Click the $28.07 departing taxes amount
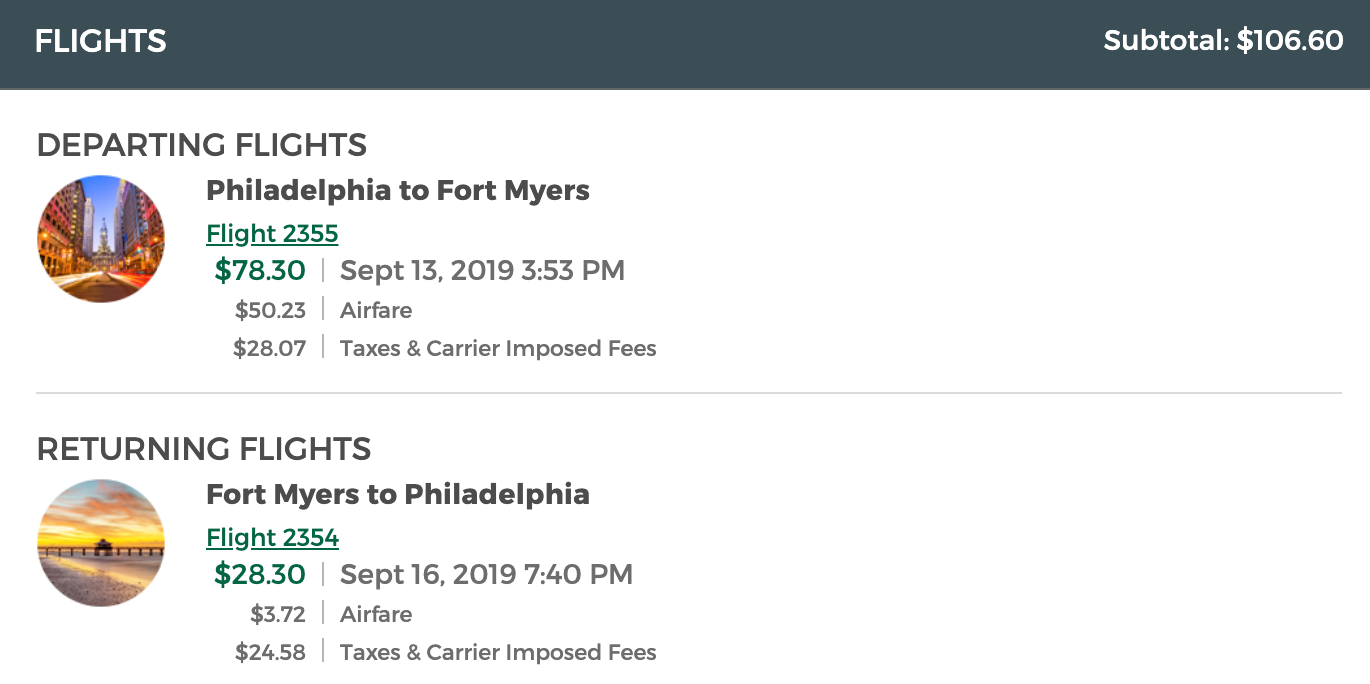The width and height of the screenshot is (1370, 684). click(270, 348)
